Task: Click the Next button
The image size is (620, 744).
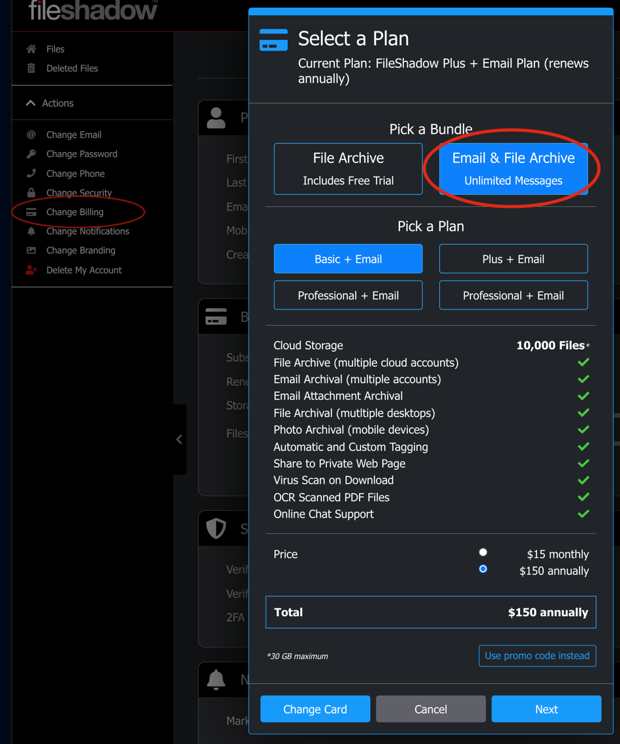Action: [546, 709]
